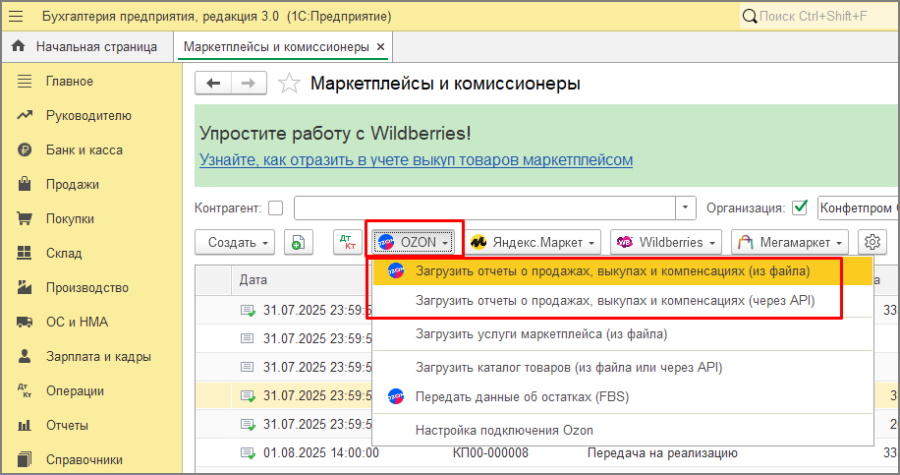Open the Справочники section label

point(84,460)
